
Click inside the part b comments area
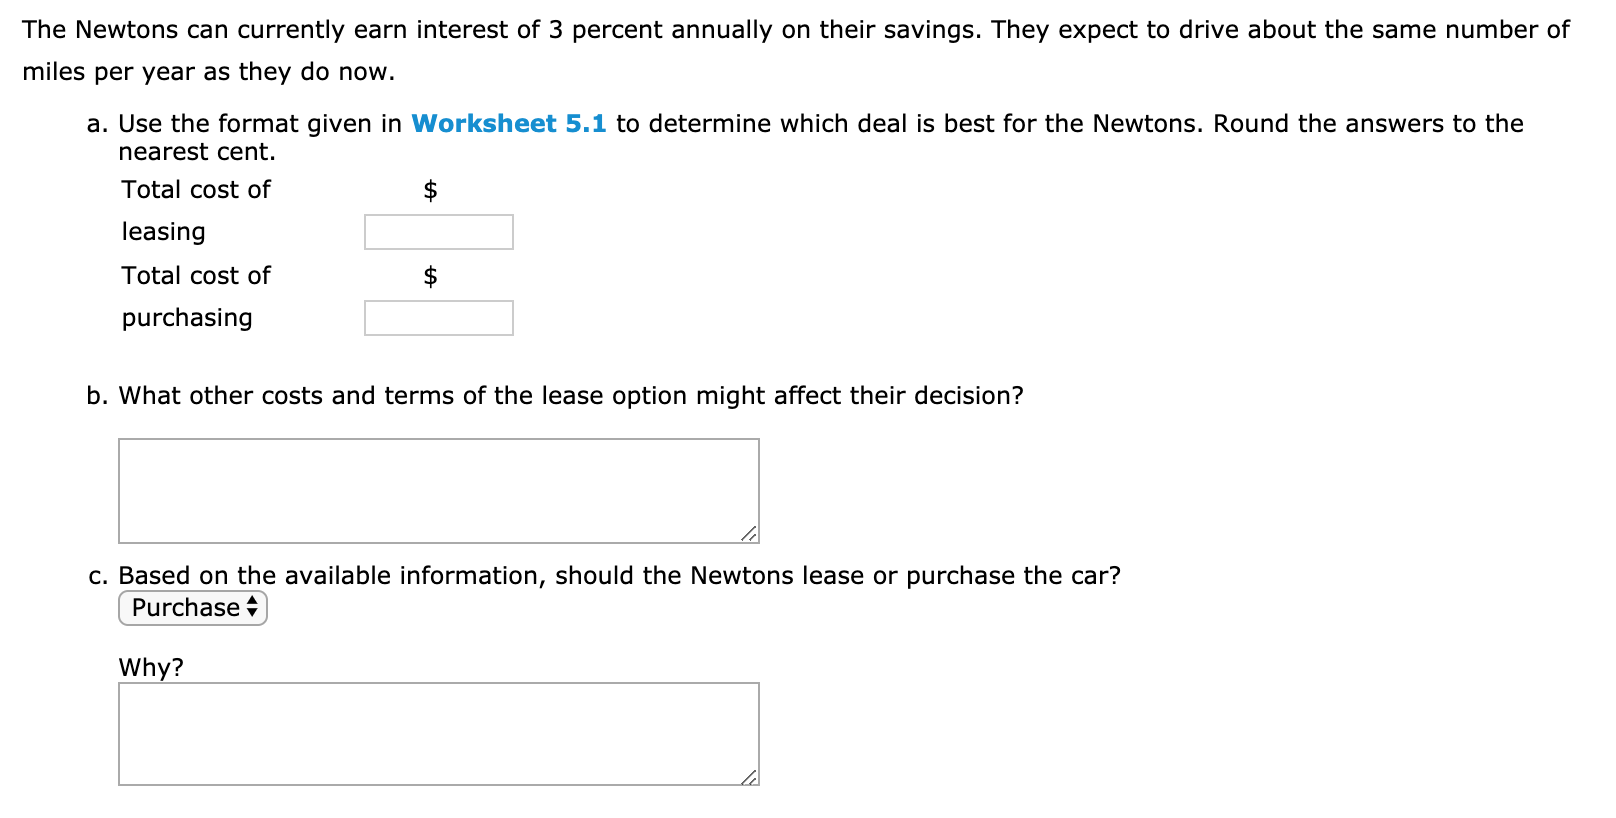click(438, 489)
